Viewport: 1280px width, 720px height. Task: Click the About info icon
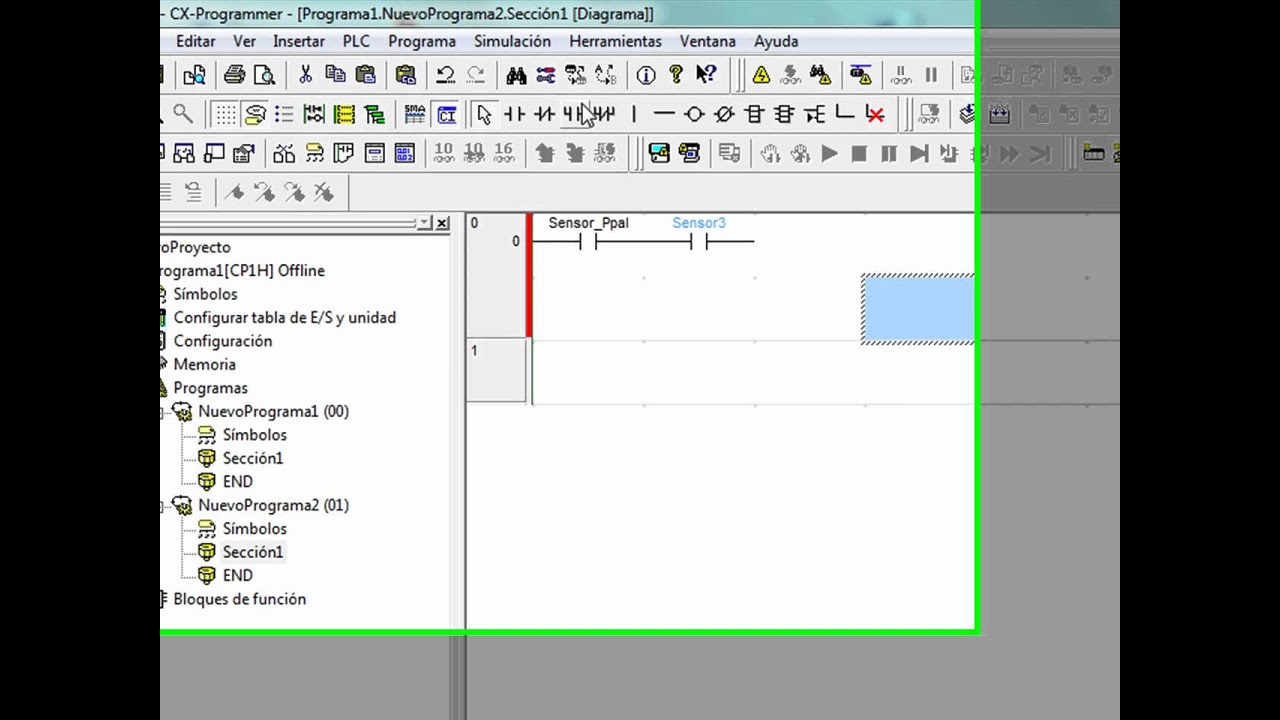tap(646, 75)
